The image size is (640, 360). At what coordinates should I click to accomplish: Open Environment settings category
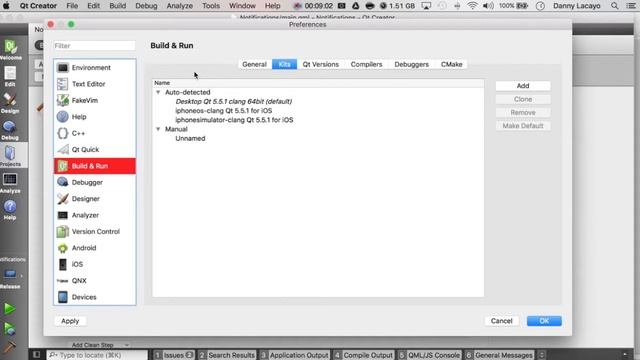point(94,68)
